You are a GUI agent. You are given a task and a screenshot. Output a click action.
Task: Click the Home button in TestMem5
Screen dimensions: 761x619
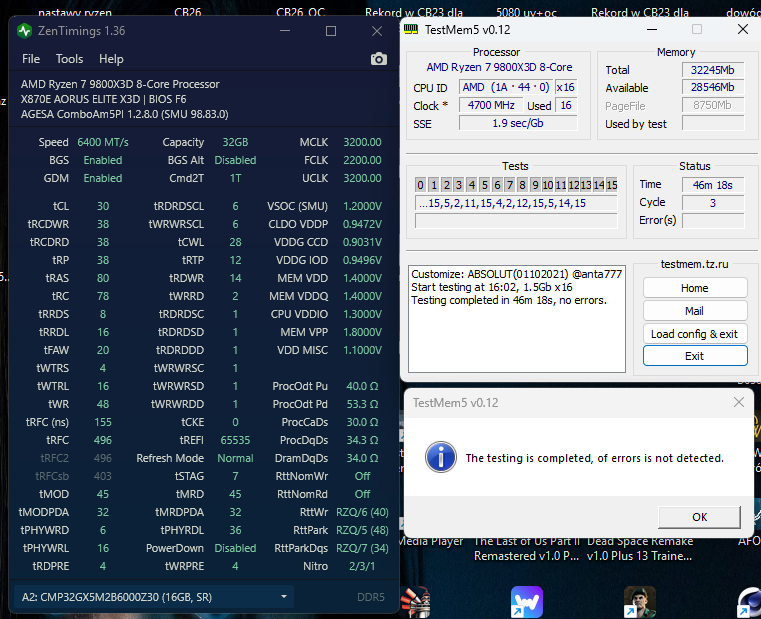[x=694, y=288]
